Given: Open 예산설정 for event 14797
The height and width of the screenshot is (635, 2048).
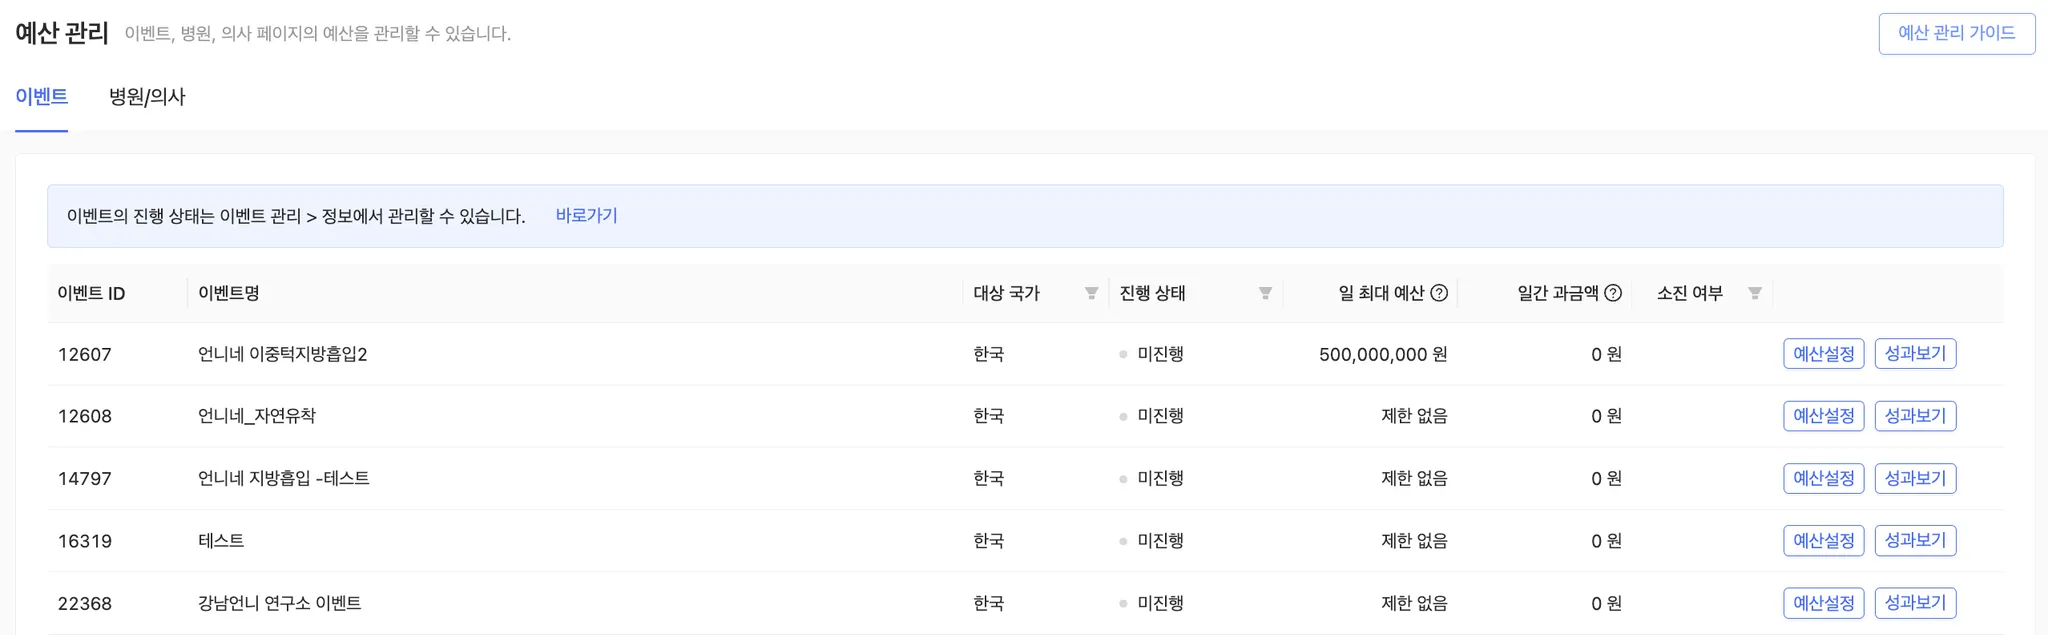Looking at the screenshot, I should [1823, 478].
